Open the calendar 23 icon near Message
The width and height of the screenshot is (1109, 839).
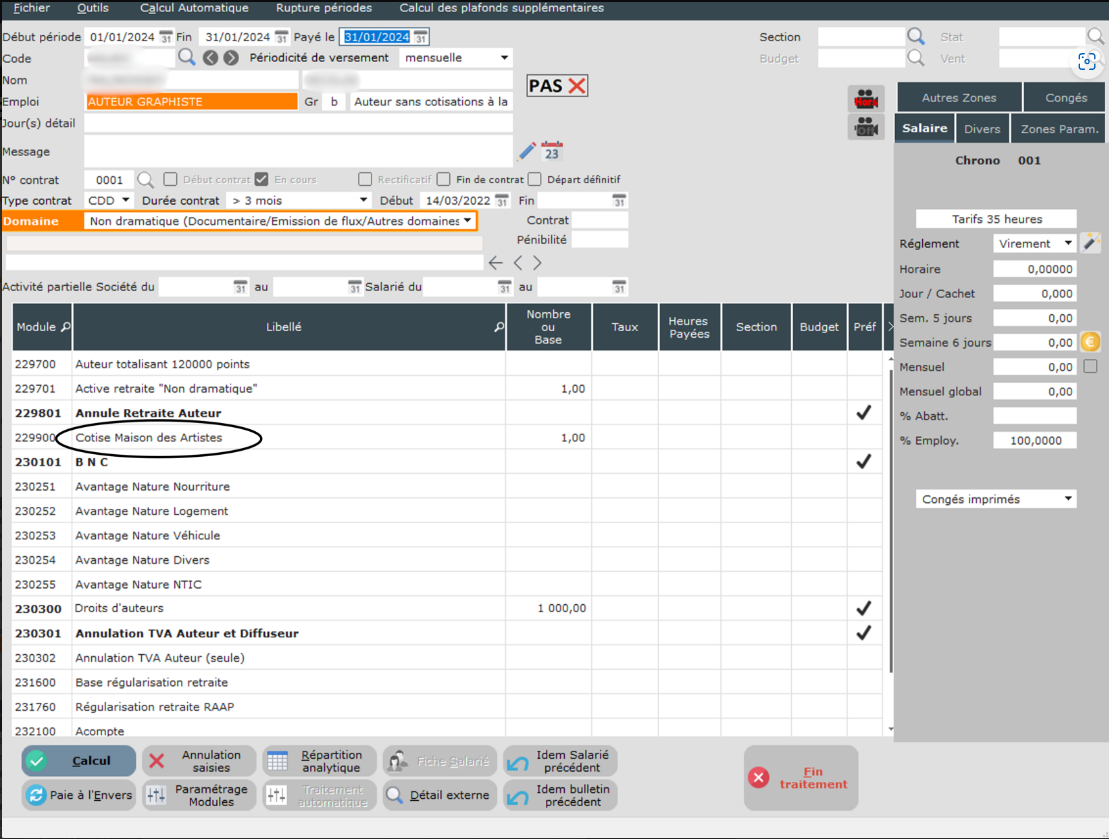(552, 152)
